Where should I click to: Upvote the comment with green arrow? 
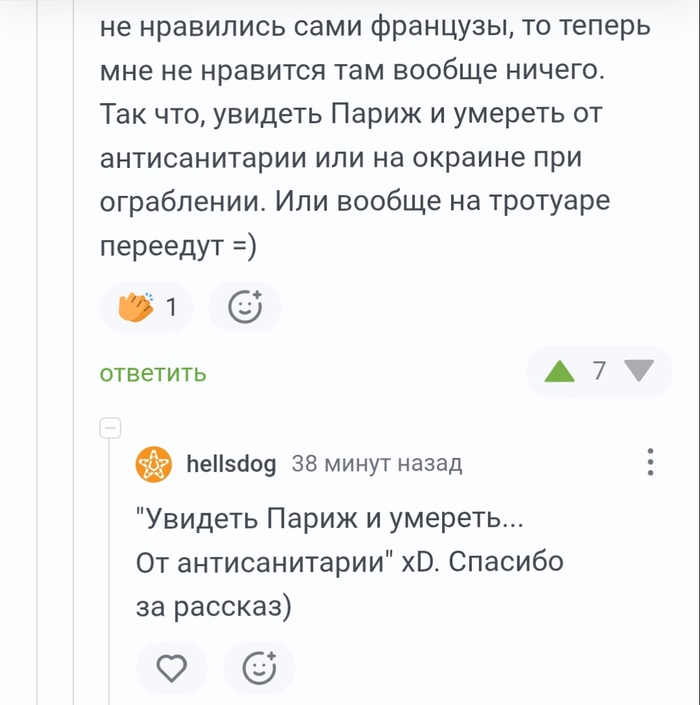(x=558, y=373)
